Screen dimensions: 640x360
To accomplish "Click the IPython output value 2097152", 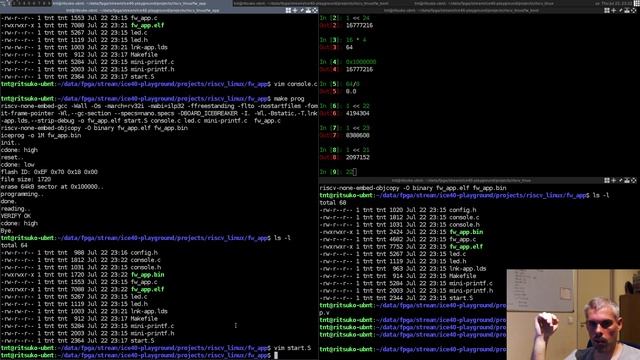I will 358,157.
